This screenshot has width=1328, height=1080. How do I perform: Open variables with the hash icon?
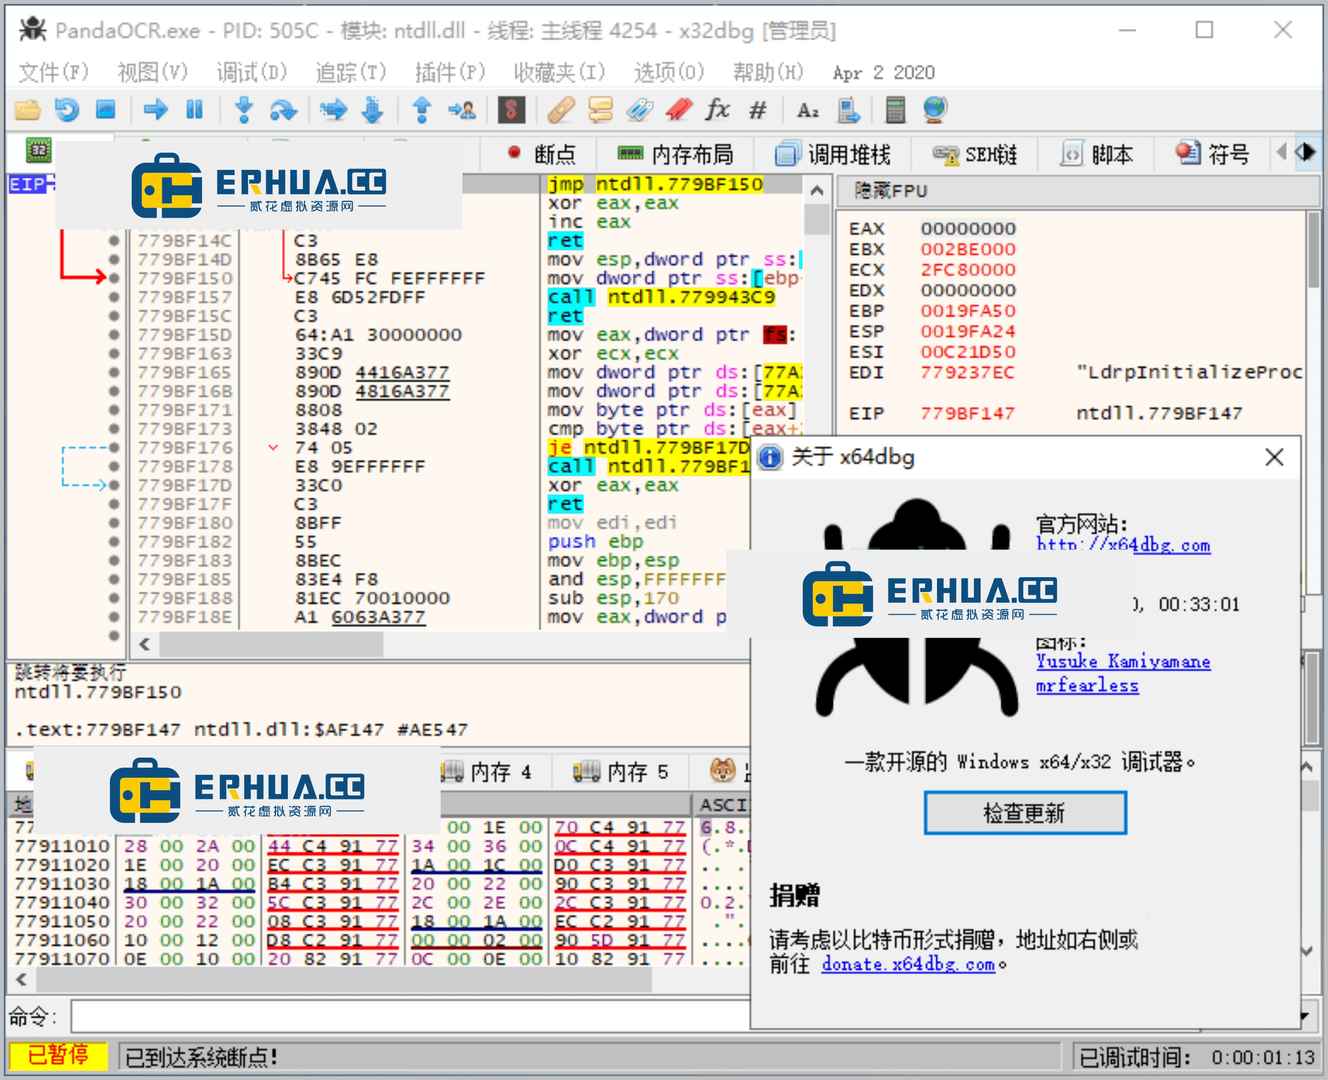pos(758,110)
